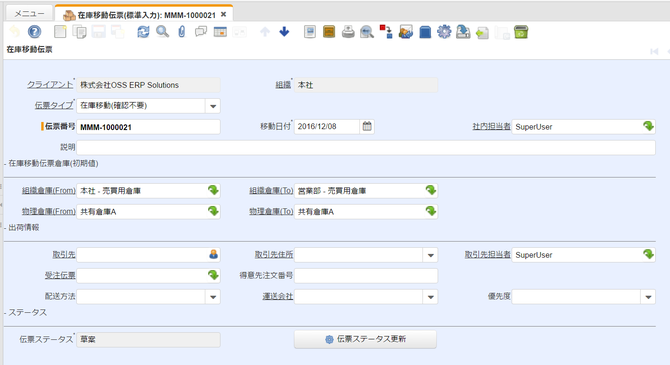
Task: Click the Save and New icon
Action: point(118,32)
